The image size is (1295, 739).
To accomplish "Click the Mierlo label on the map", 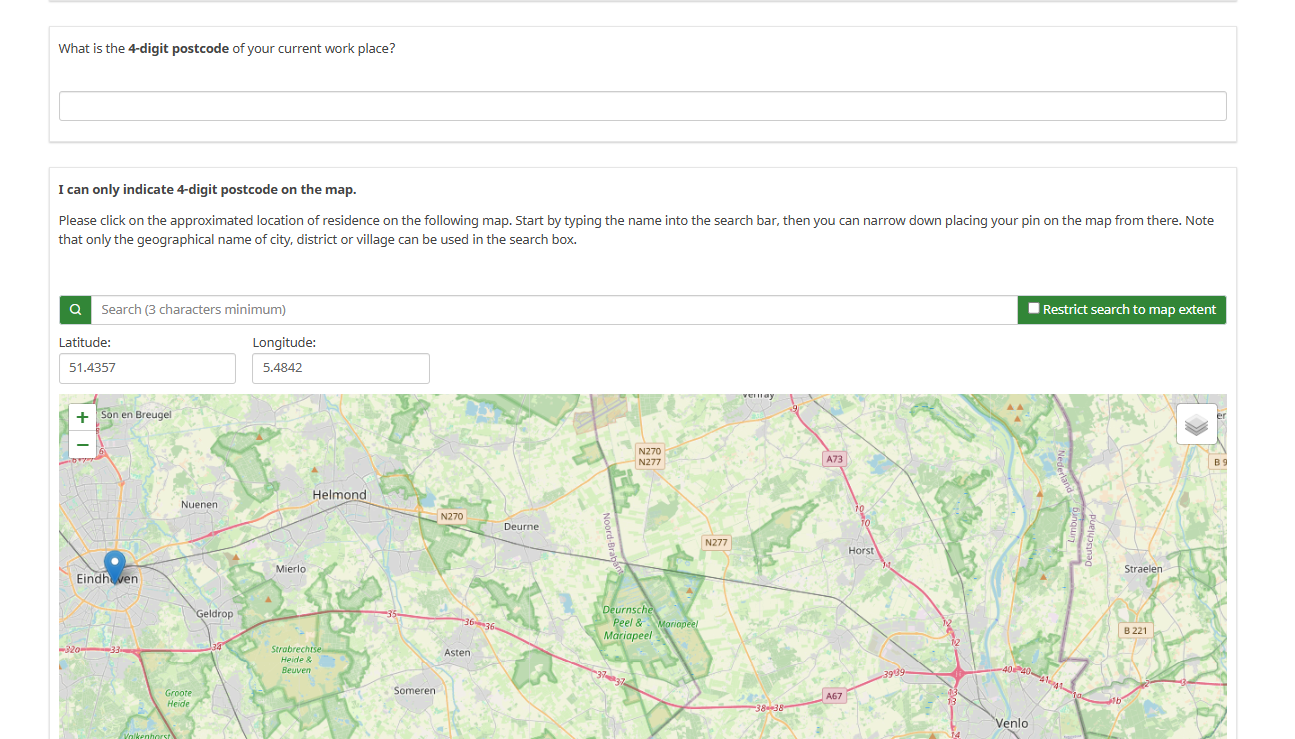I will click(x=291, y=568).
